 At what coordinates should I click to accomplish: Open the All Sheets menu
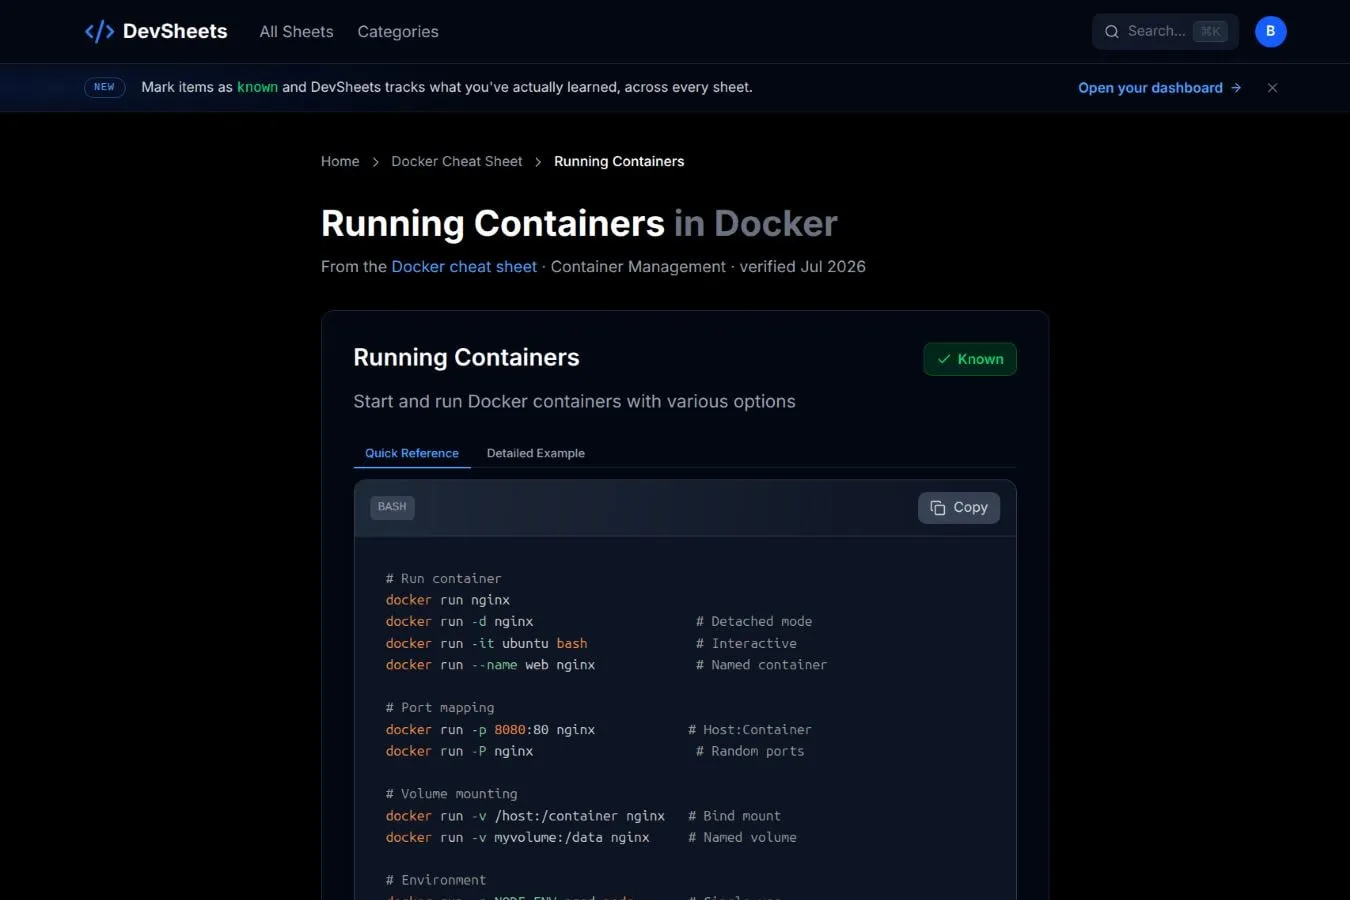click(x=296, y=32)
